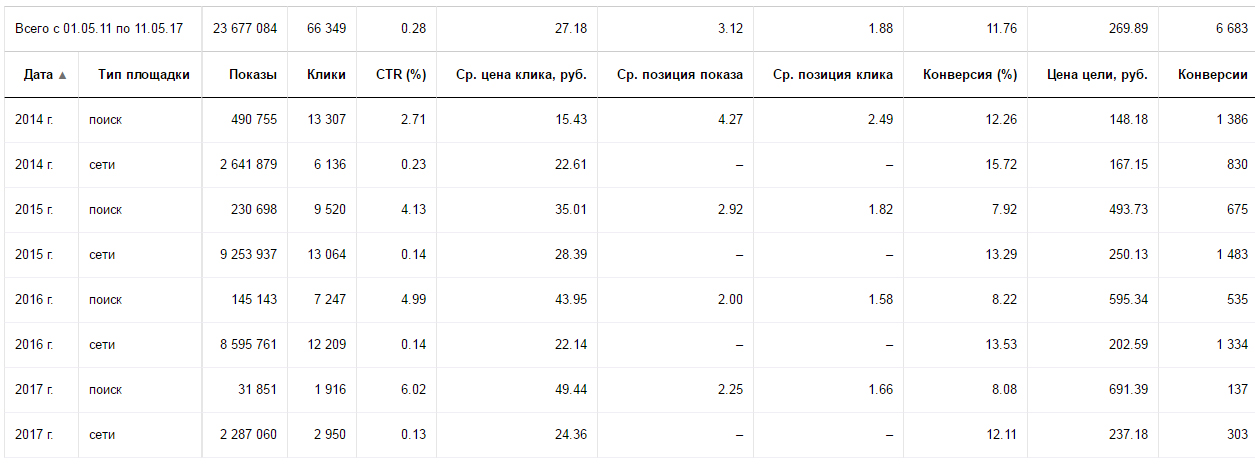
Task: Click the total period summary cell
Action: (x=99, y=28)
